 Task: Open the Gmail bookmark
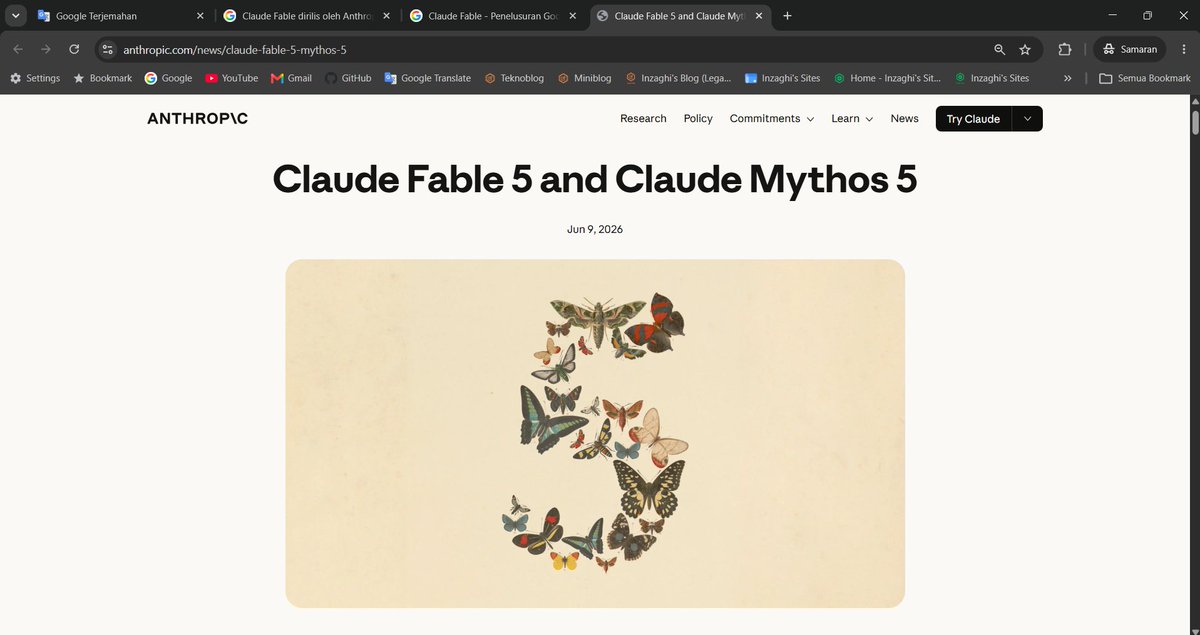click(291, 78)
